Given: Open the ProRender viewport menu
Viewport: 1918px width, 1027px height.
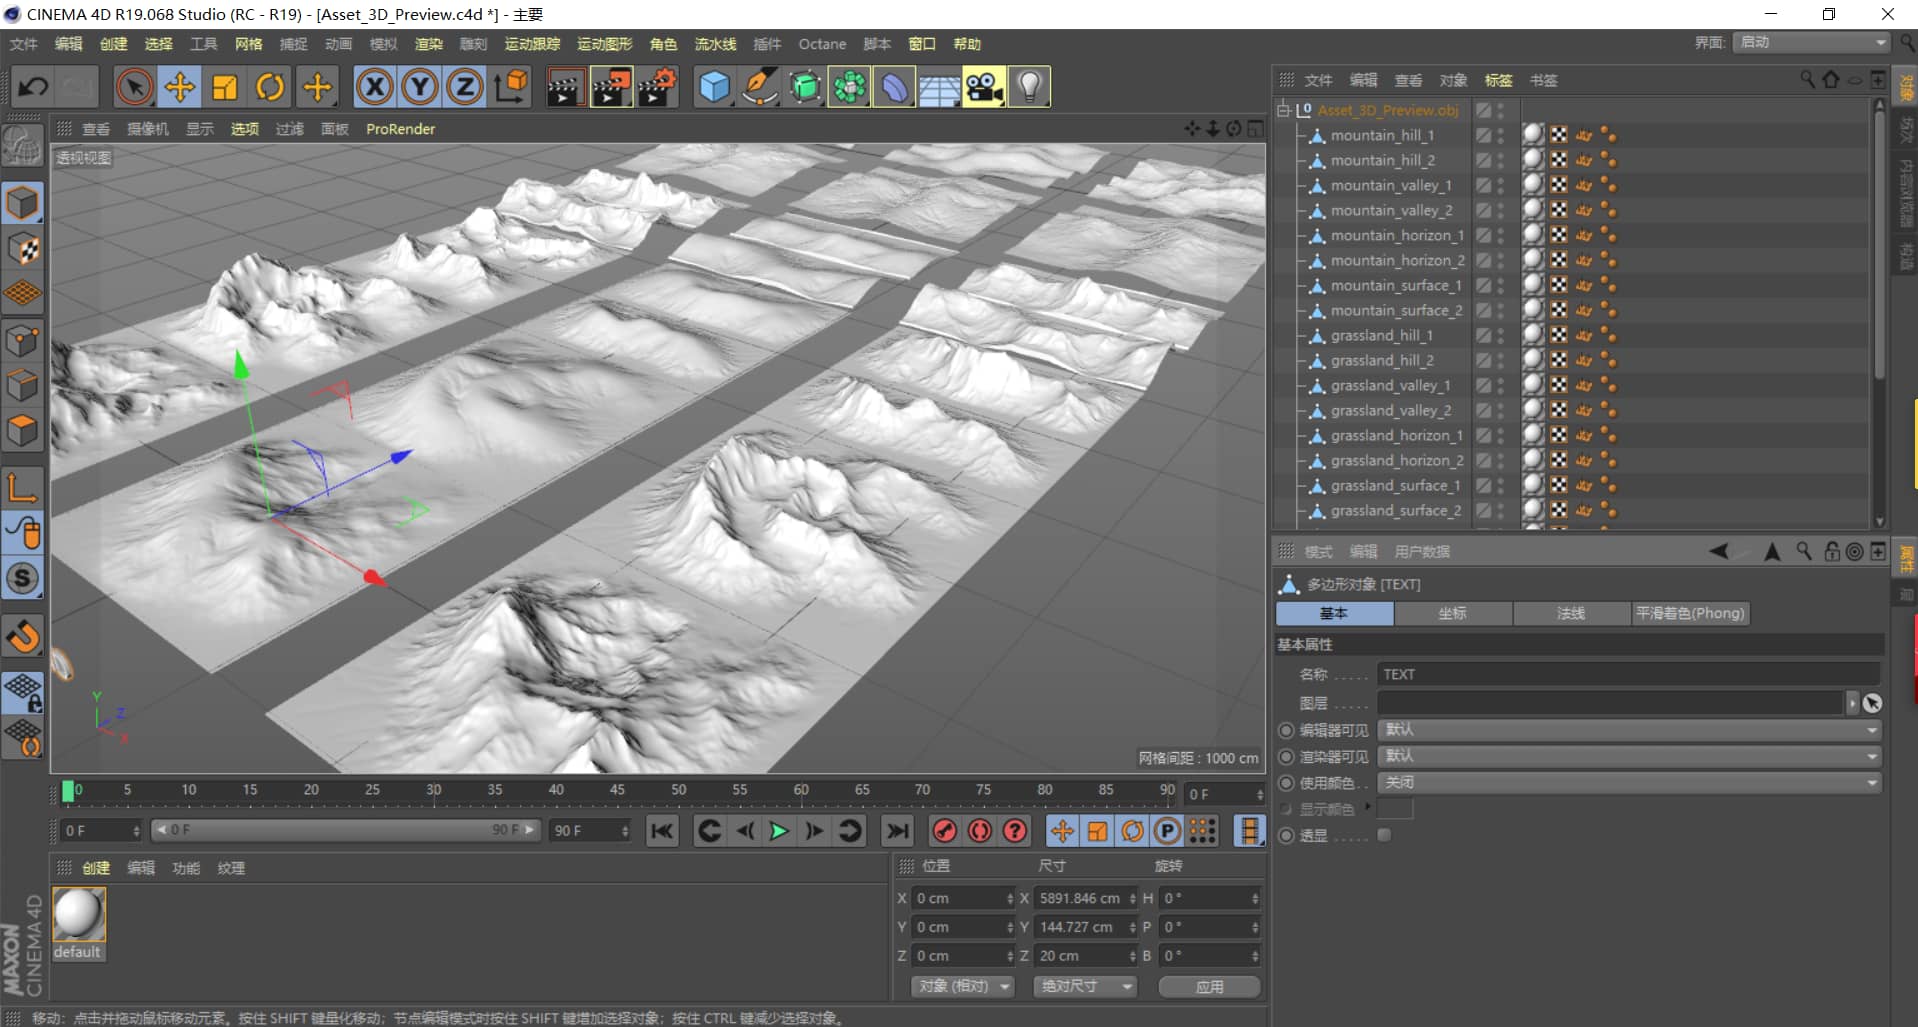Looking at the screenshot, I should [x=400, y=129].
